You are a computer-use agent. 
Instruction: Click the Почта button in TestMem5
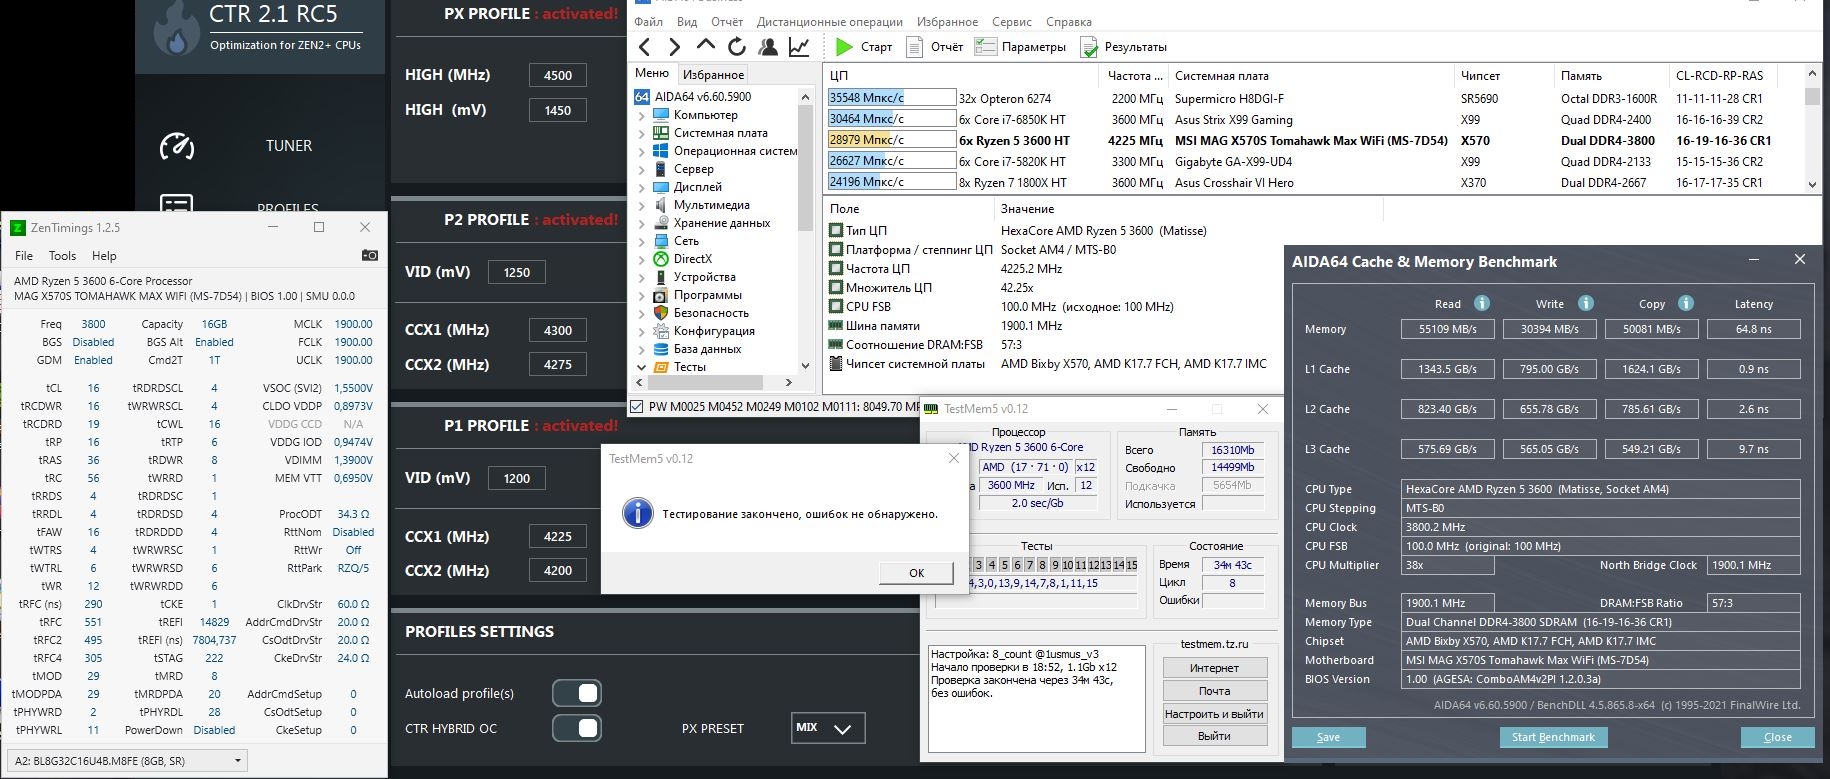click(1215, 691)
